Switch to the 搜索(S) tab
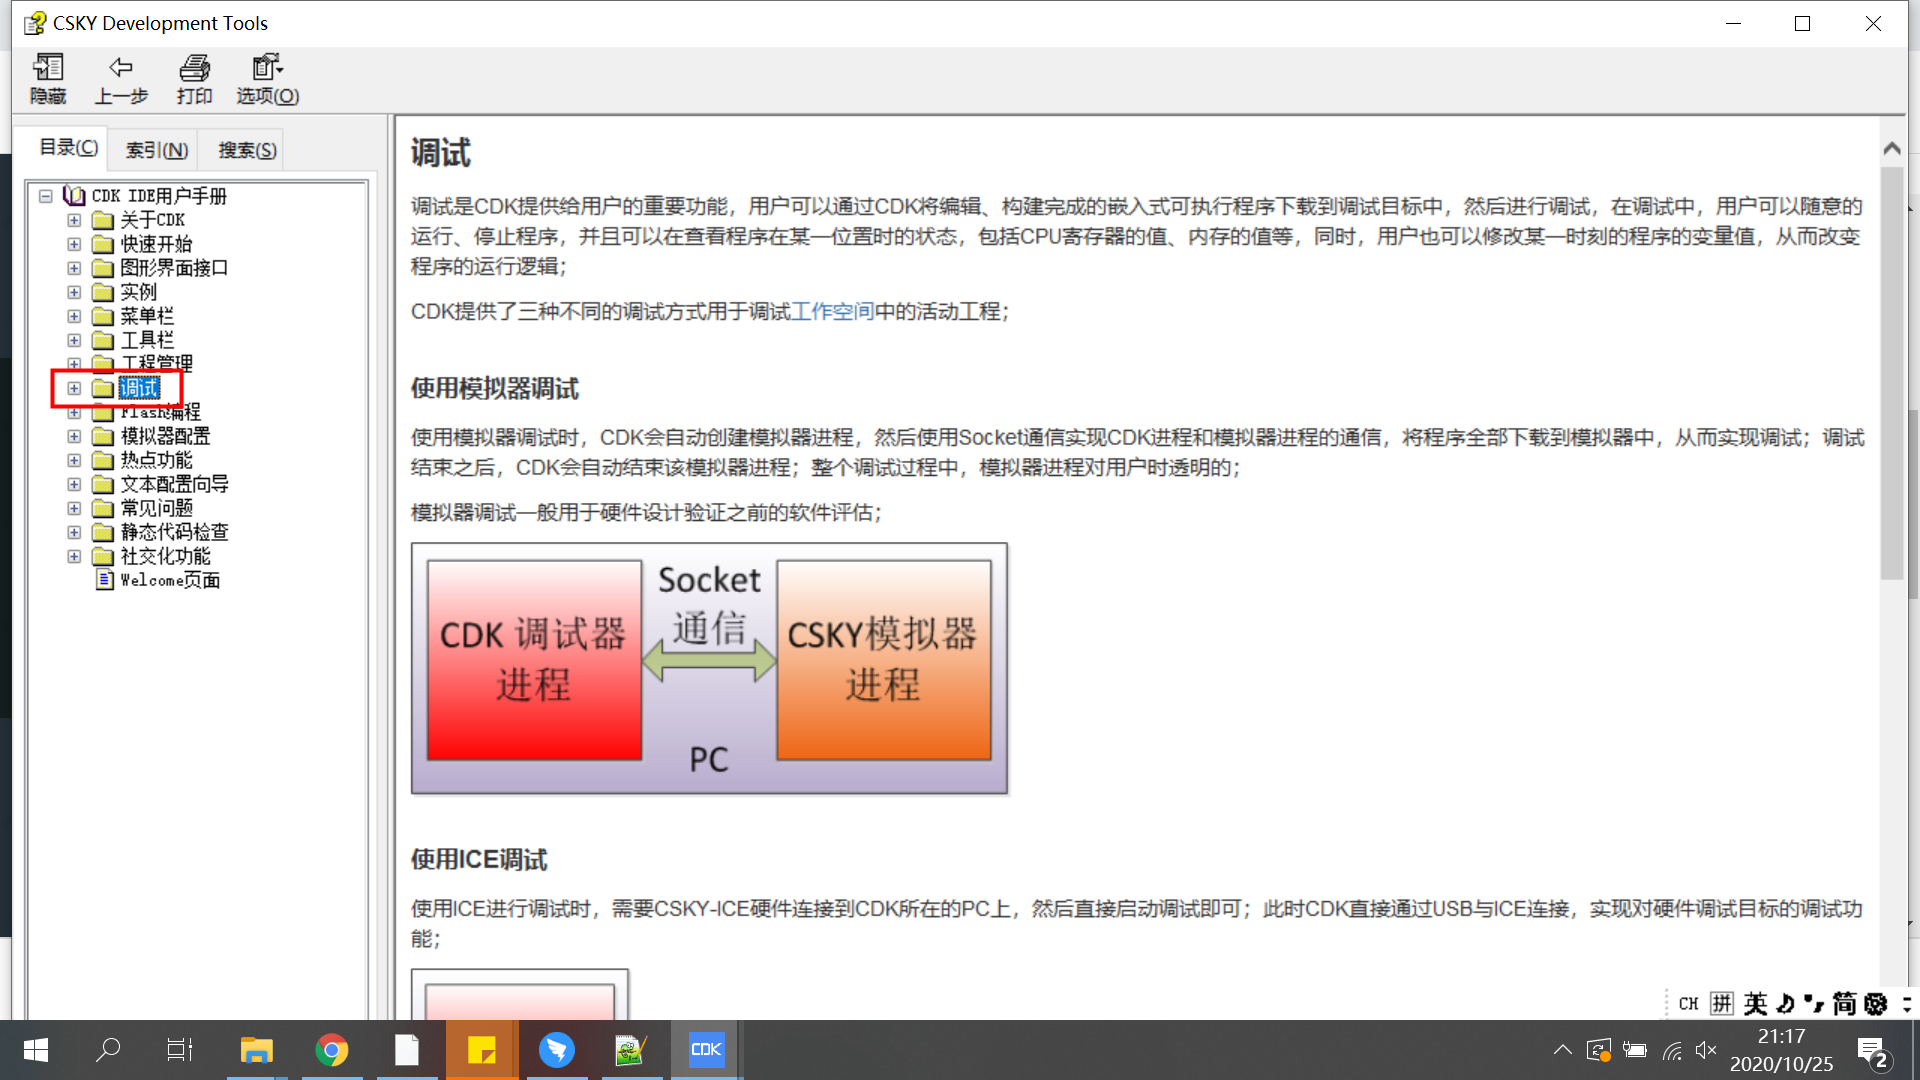1920x1080 pixels. click(x=245, y=149)
